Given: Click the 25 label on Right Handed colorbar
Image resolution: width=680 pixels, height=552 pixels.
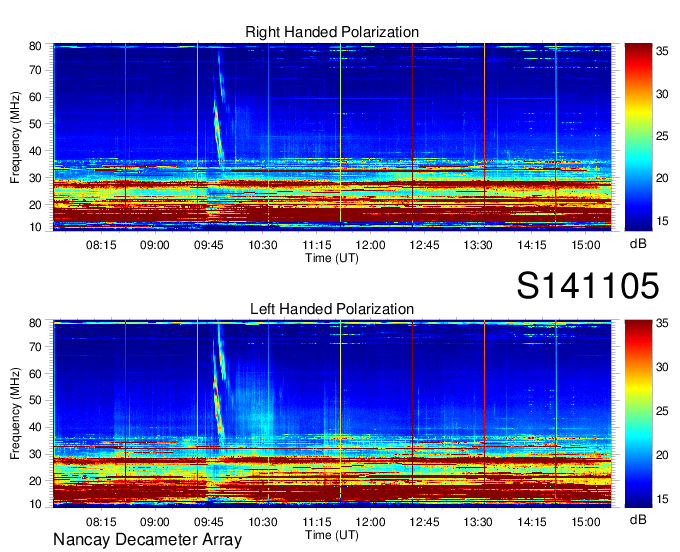Looking at the screenshot, I should point(662,136).
